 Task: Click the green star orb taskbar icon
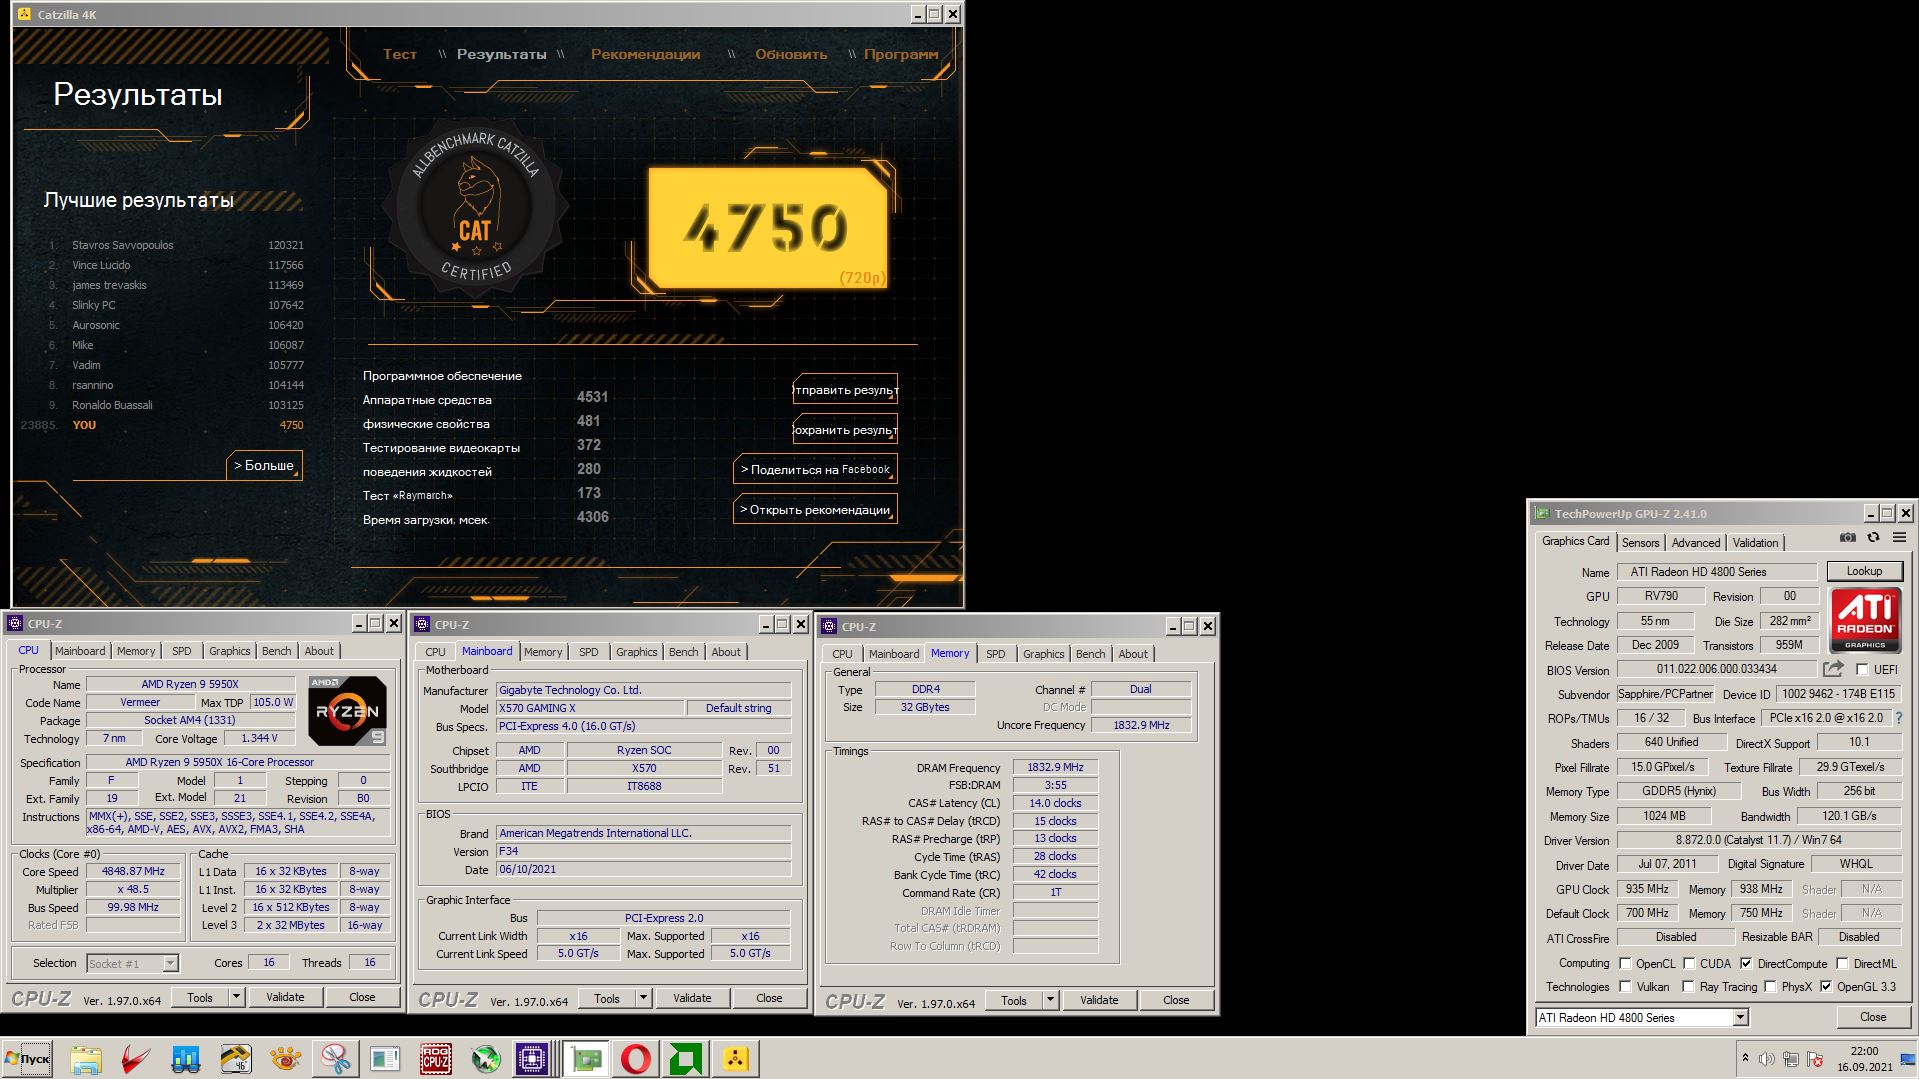[485, 1059]
